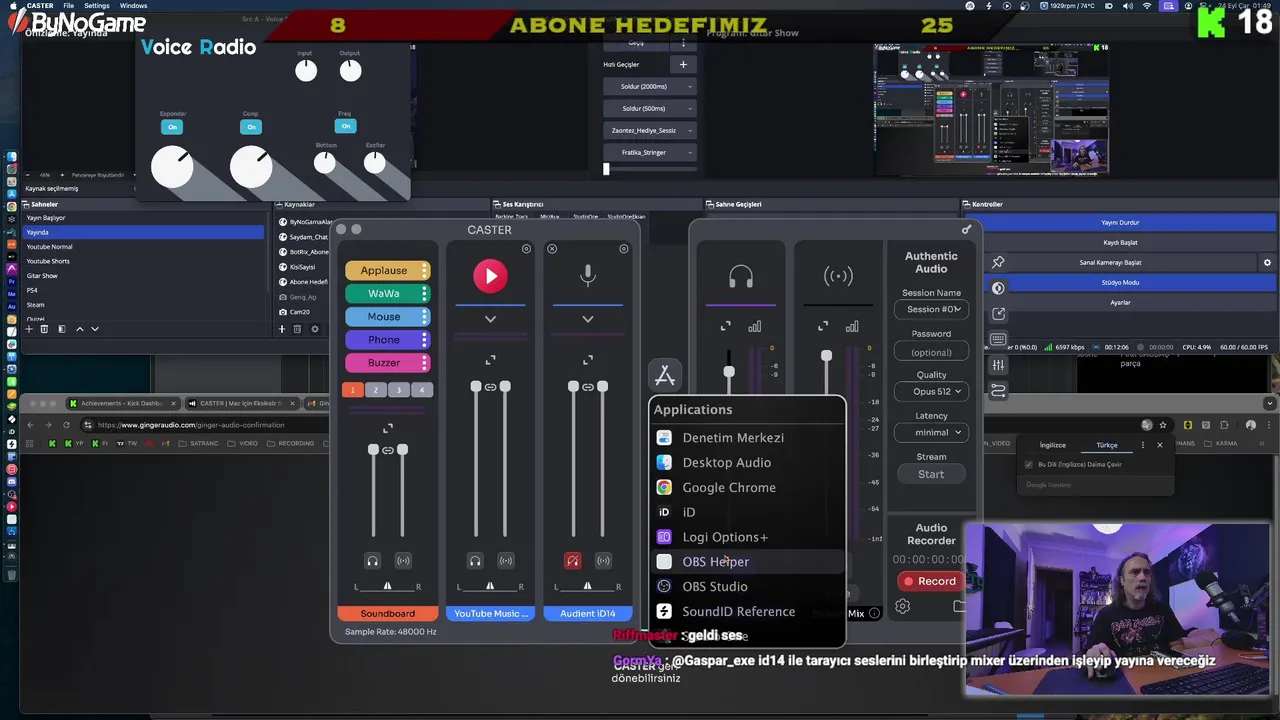Adjust YouTube Music left channel fader
The image size is (1280, 720).
[x=476, y=387]
